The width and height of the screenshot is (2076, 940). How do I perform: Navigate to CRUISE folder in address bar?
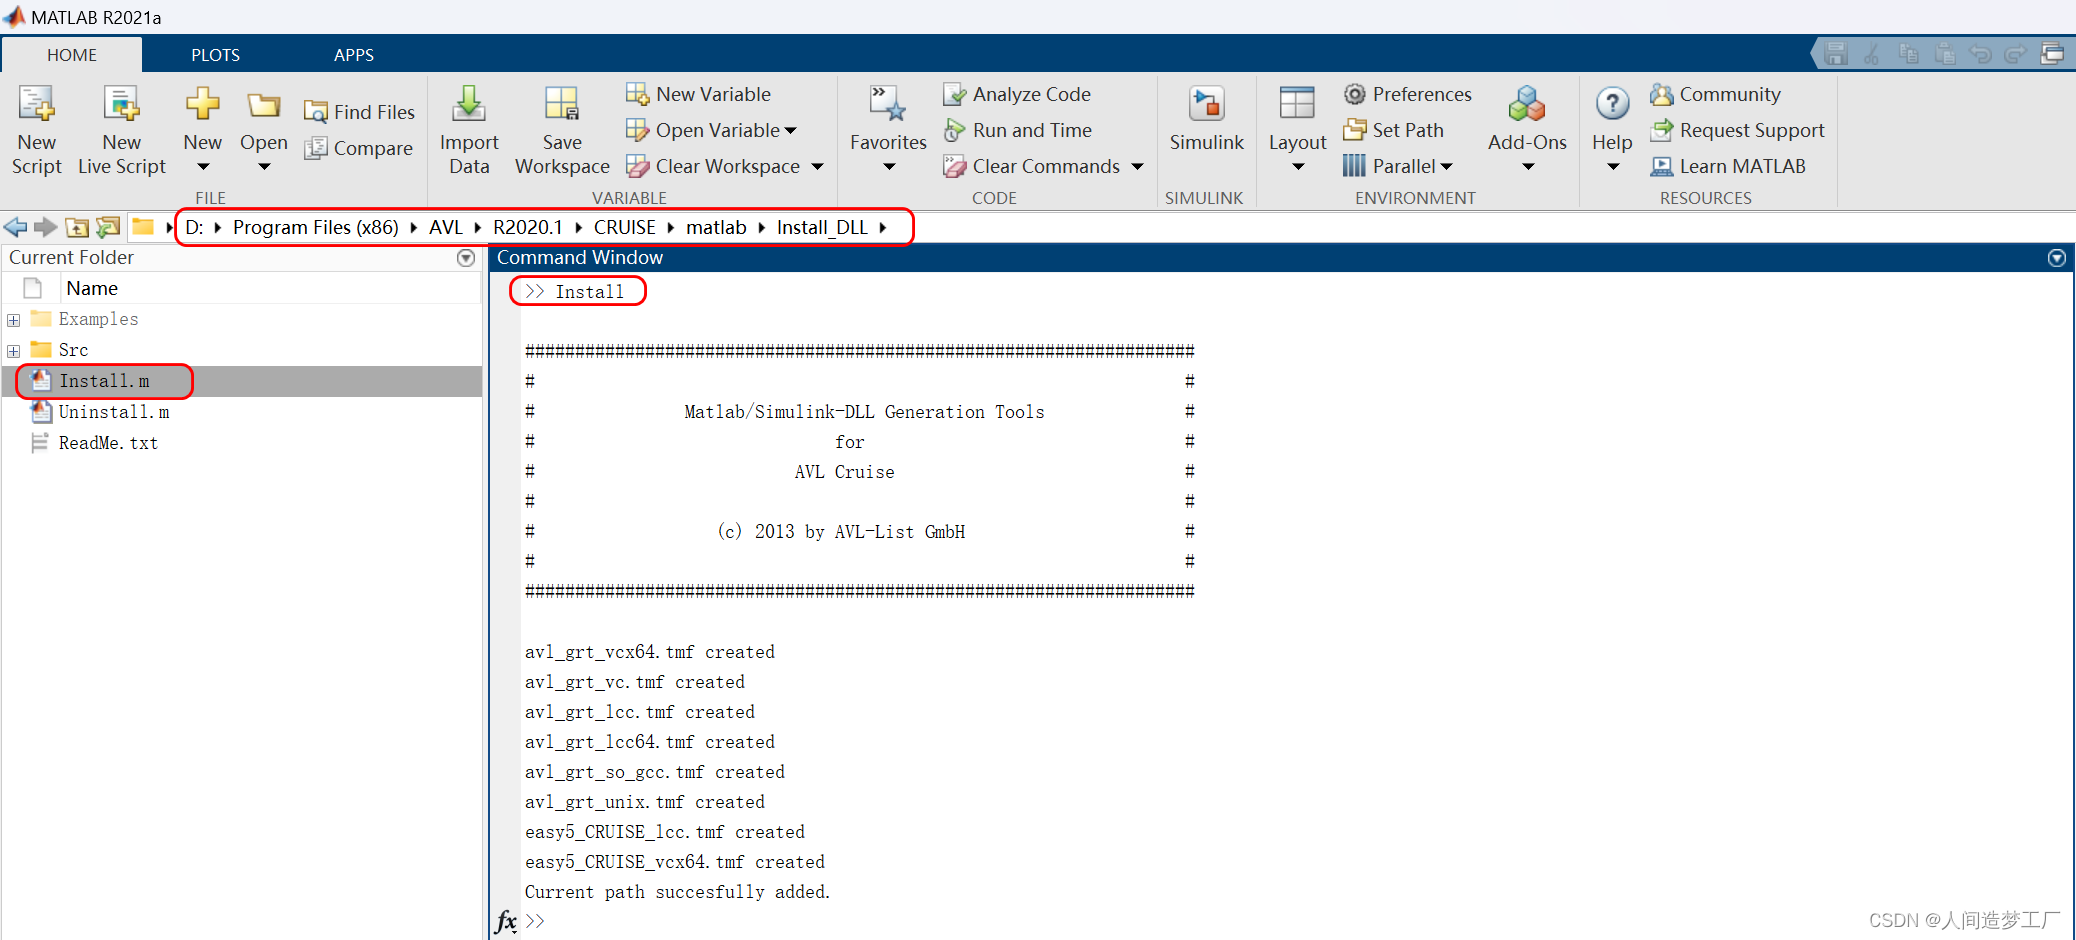pyautogui.click(x=625, y=227)
